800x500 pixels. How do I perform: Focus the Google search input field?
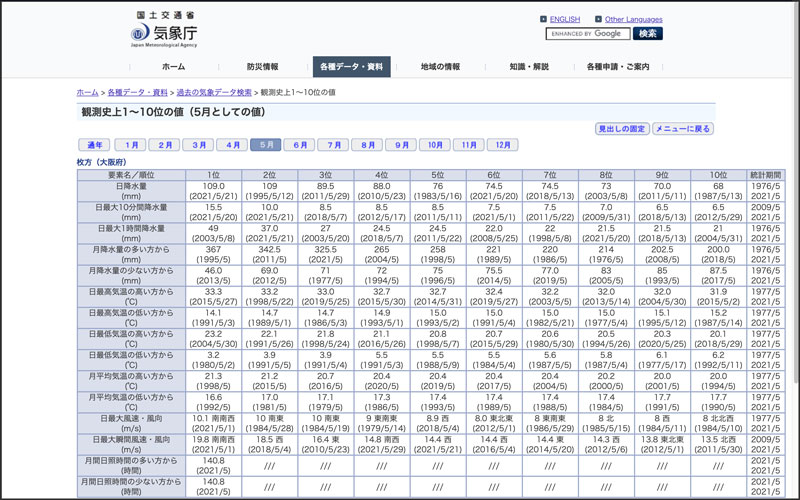click(587, 33)
